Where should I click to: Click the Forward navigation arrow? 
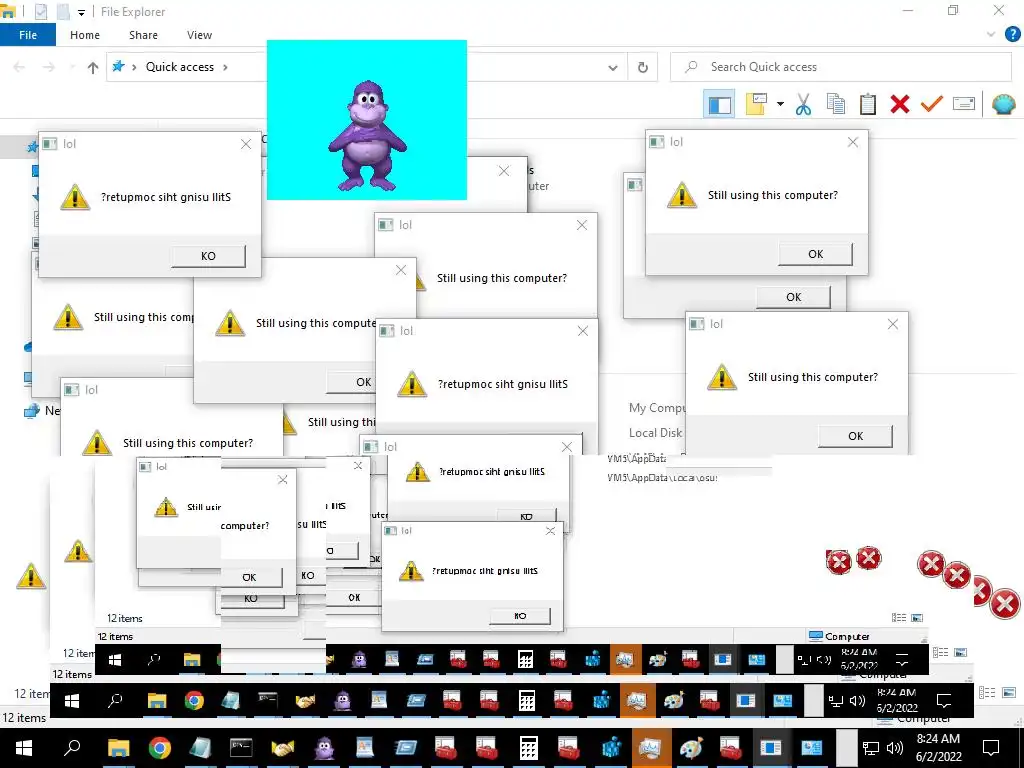[49, 67]
